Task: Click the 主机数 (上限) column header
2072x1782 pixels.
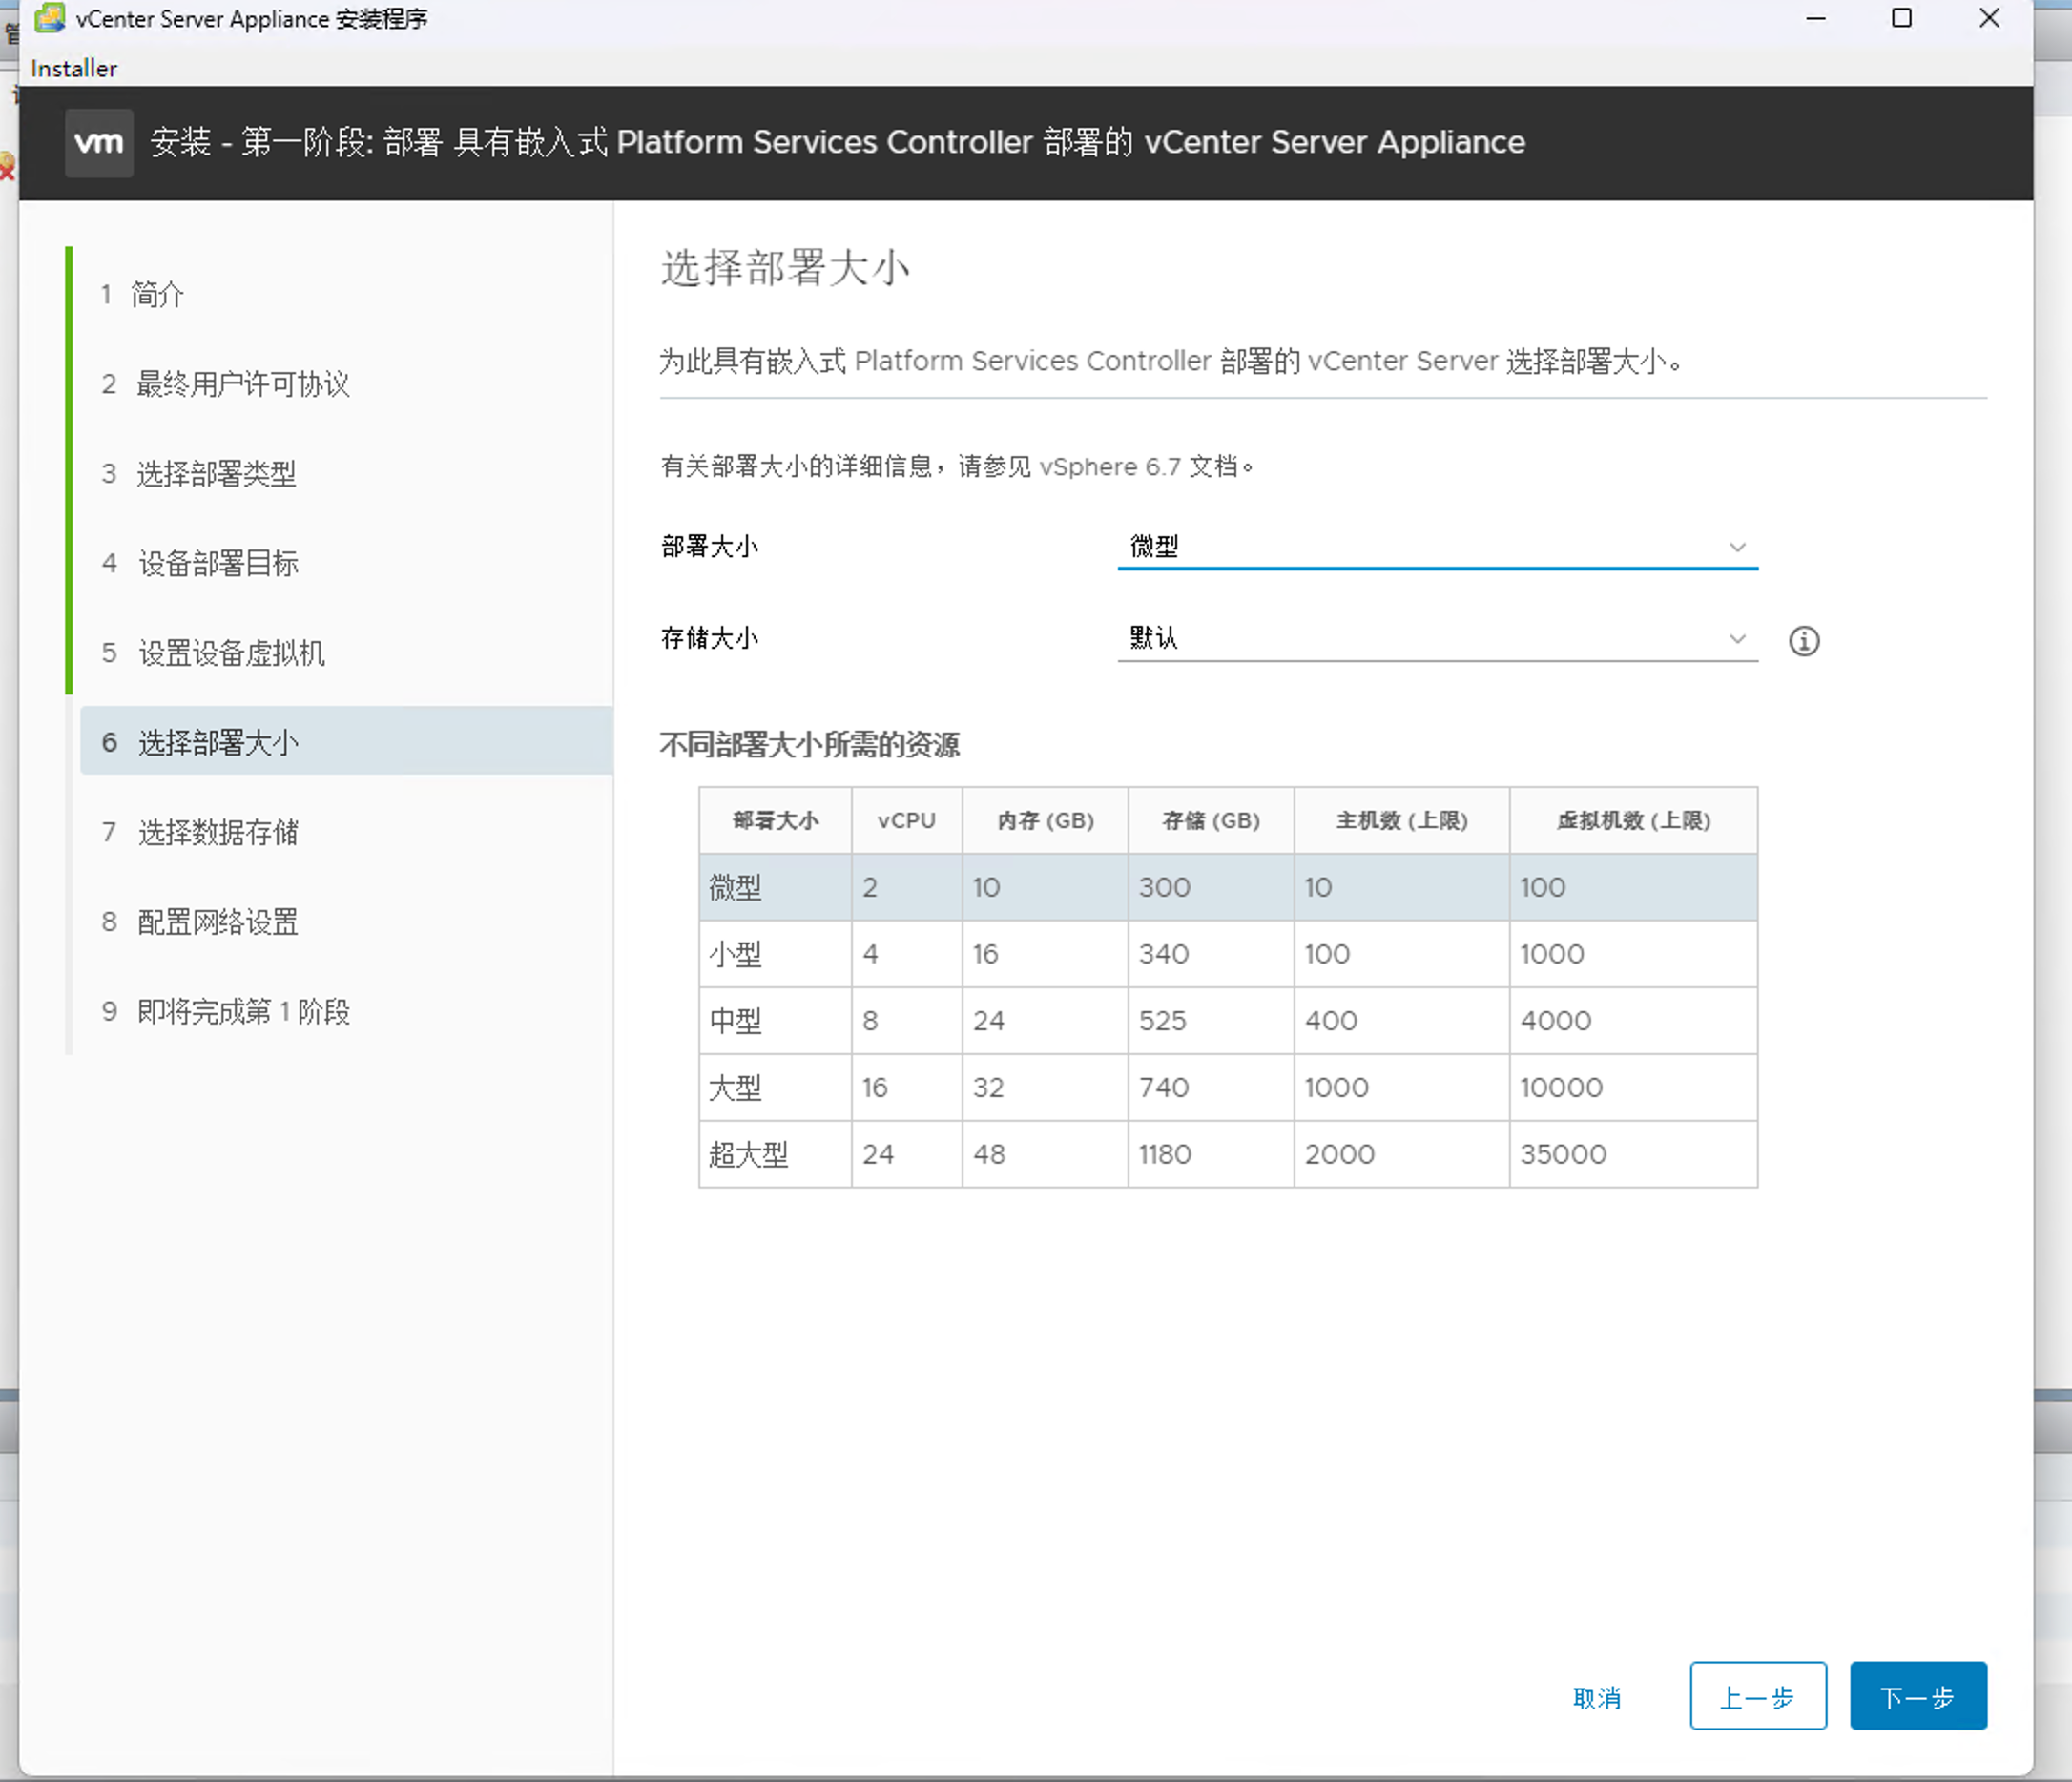Action: click(x=1402, y=820)
